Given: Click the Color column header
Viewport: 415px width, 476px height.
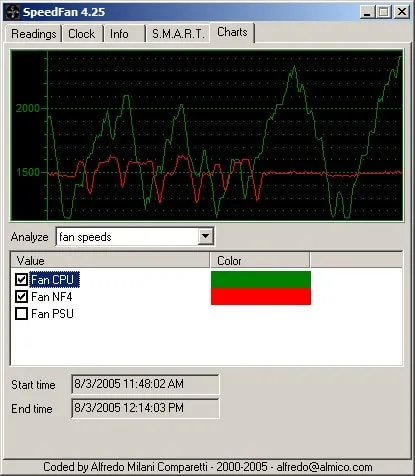Looking at the screenshot, I should point(260,260).
